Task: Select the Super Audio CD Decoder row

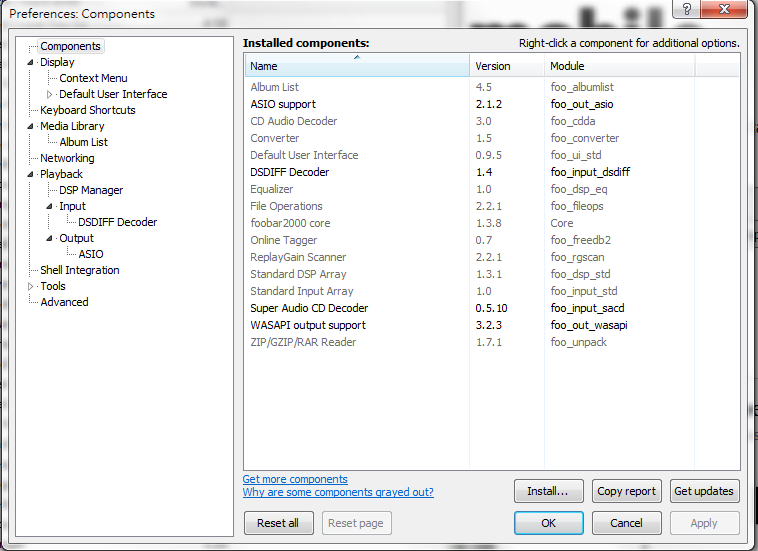Action: (x=492, y=308)
